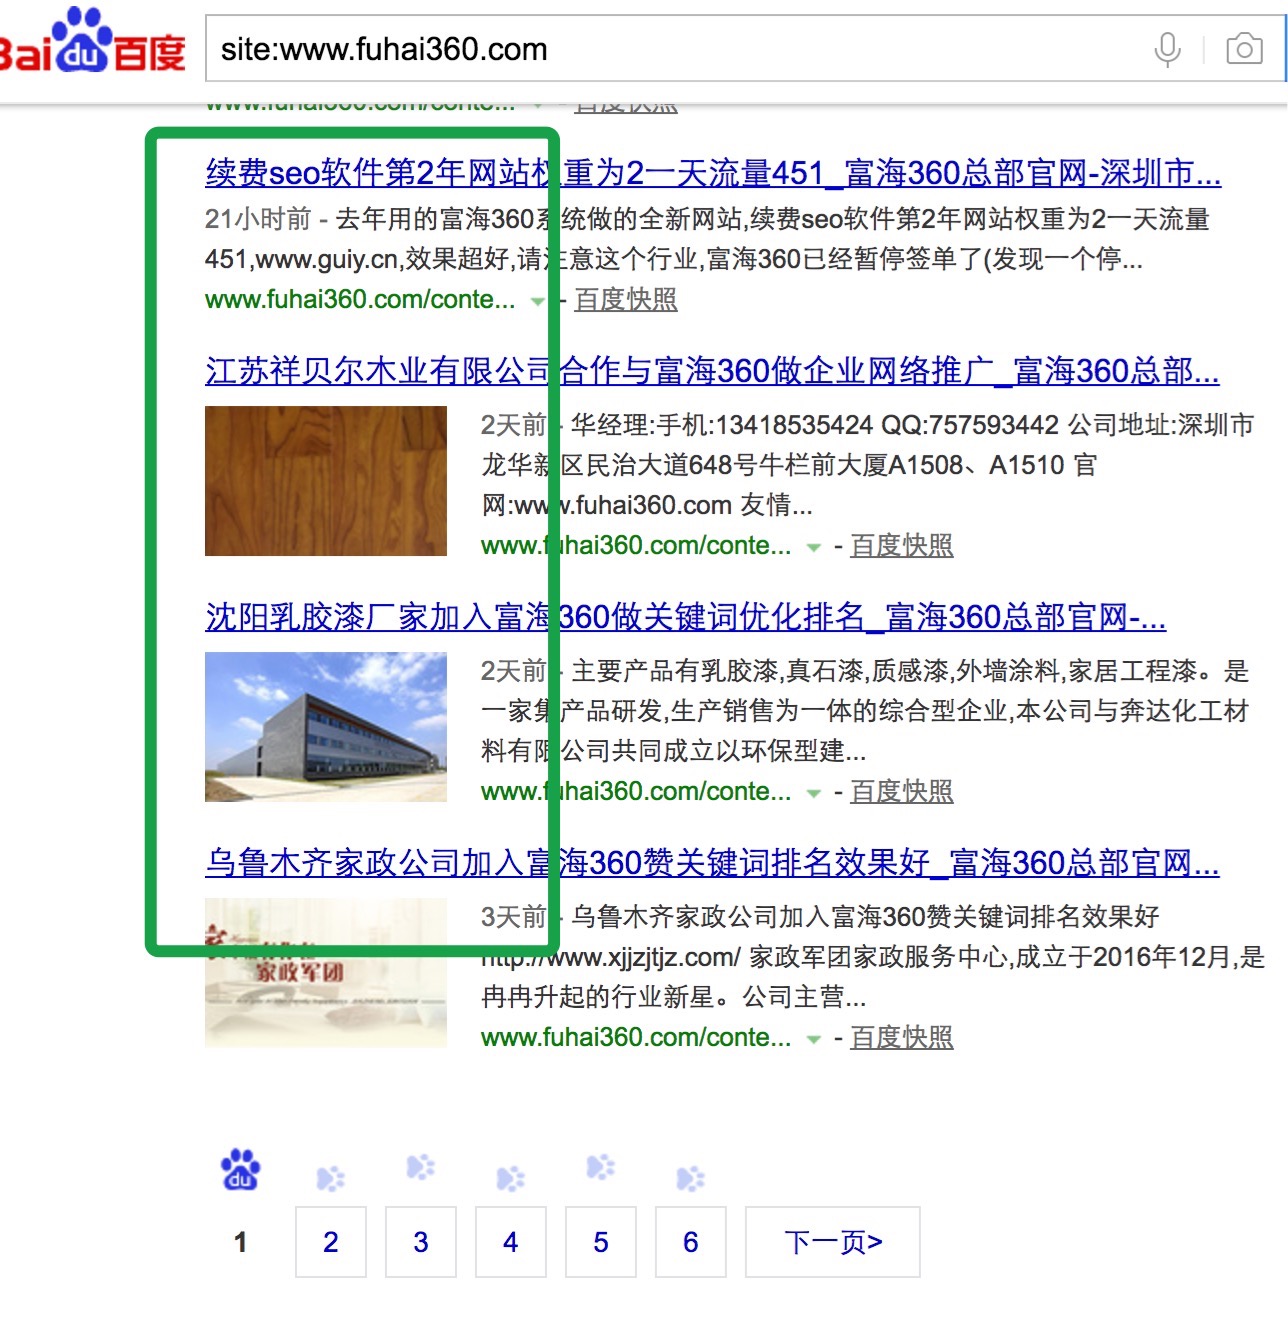Click the green URL of the 乌鲁木齐家政 result
The height and width of the screenshot is (1317, 1288).
pyautogui.click(x=636, y=1037)
